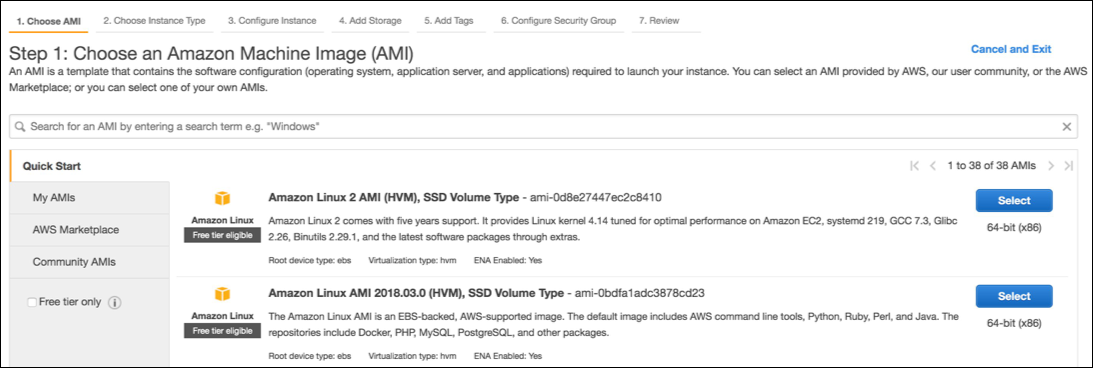This screenshot has width=1093, height=368.
Task: Open 3. Configure Instance step
Action: (272, 21)
